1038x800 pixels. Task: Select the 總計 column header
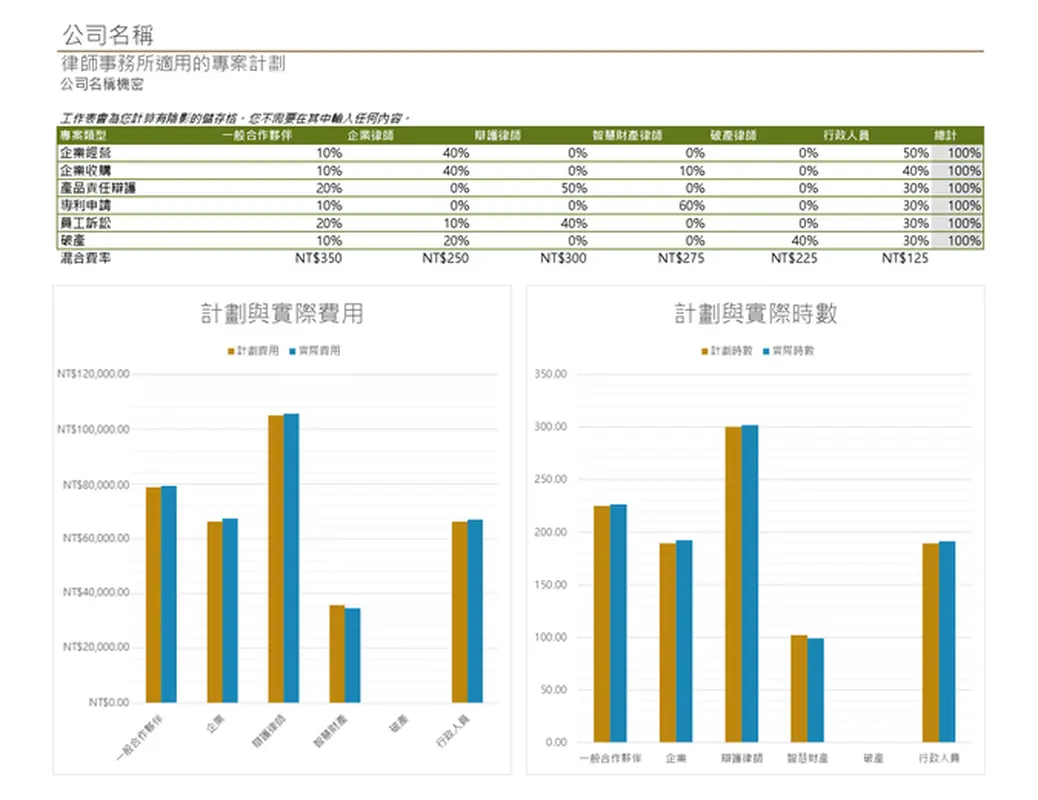944,135
